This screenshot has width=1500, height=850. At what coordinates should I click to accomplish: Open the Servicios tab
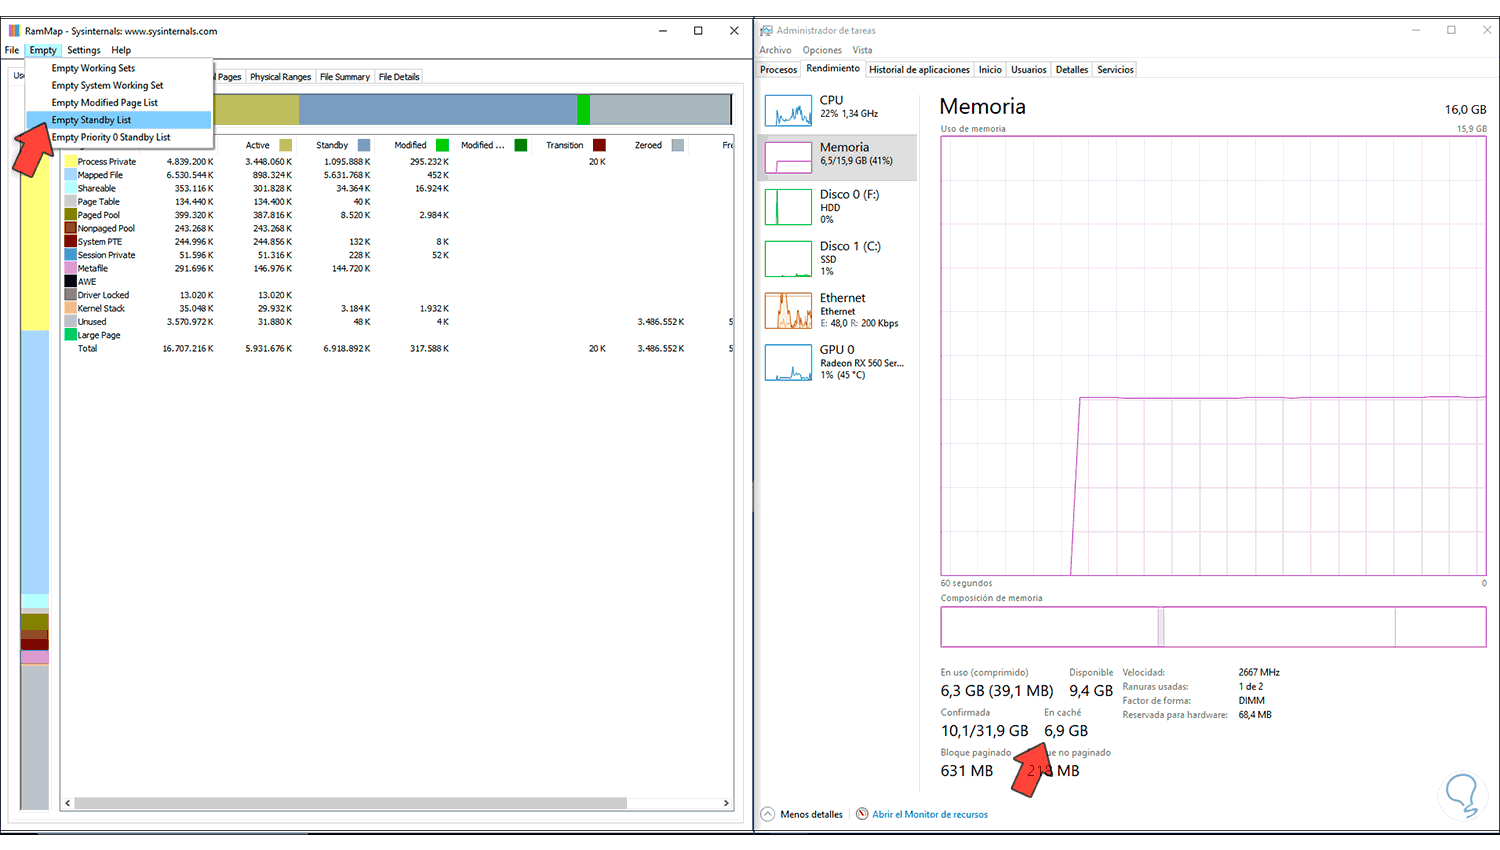[1115, 70]
